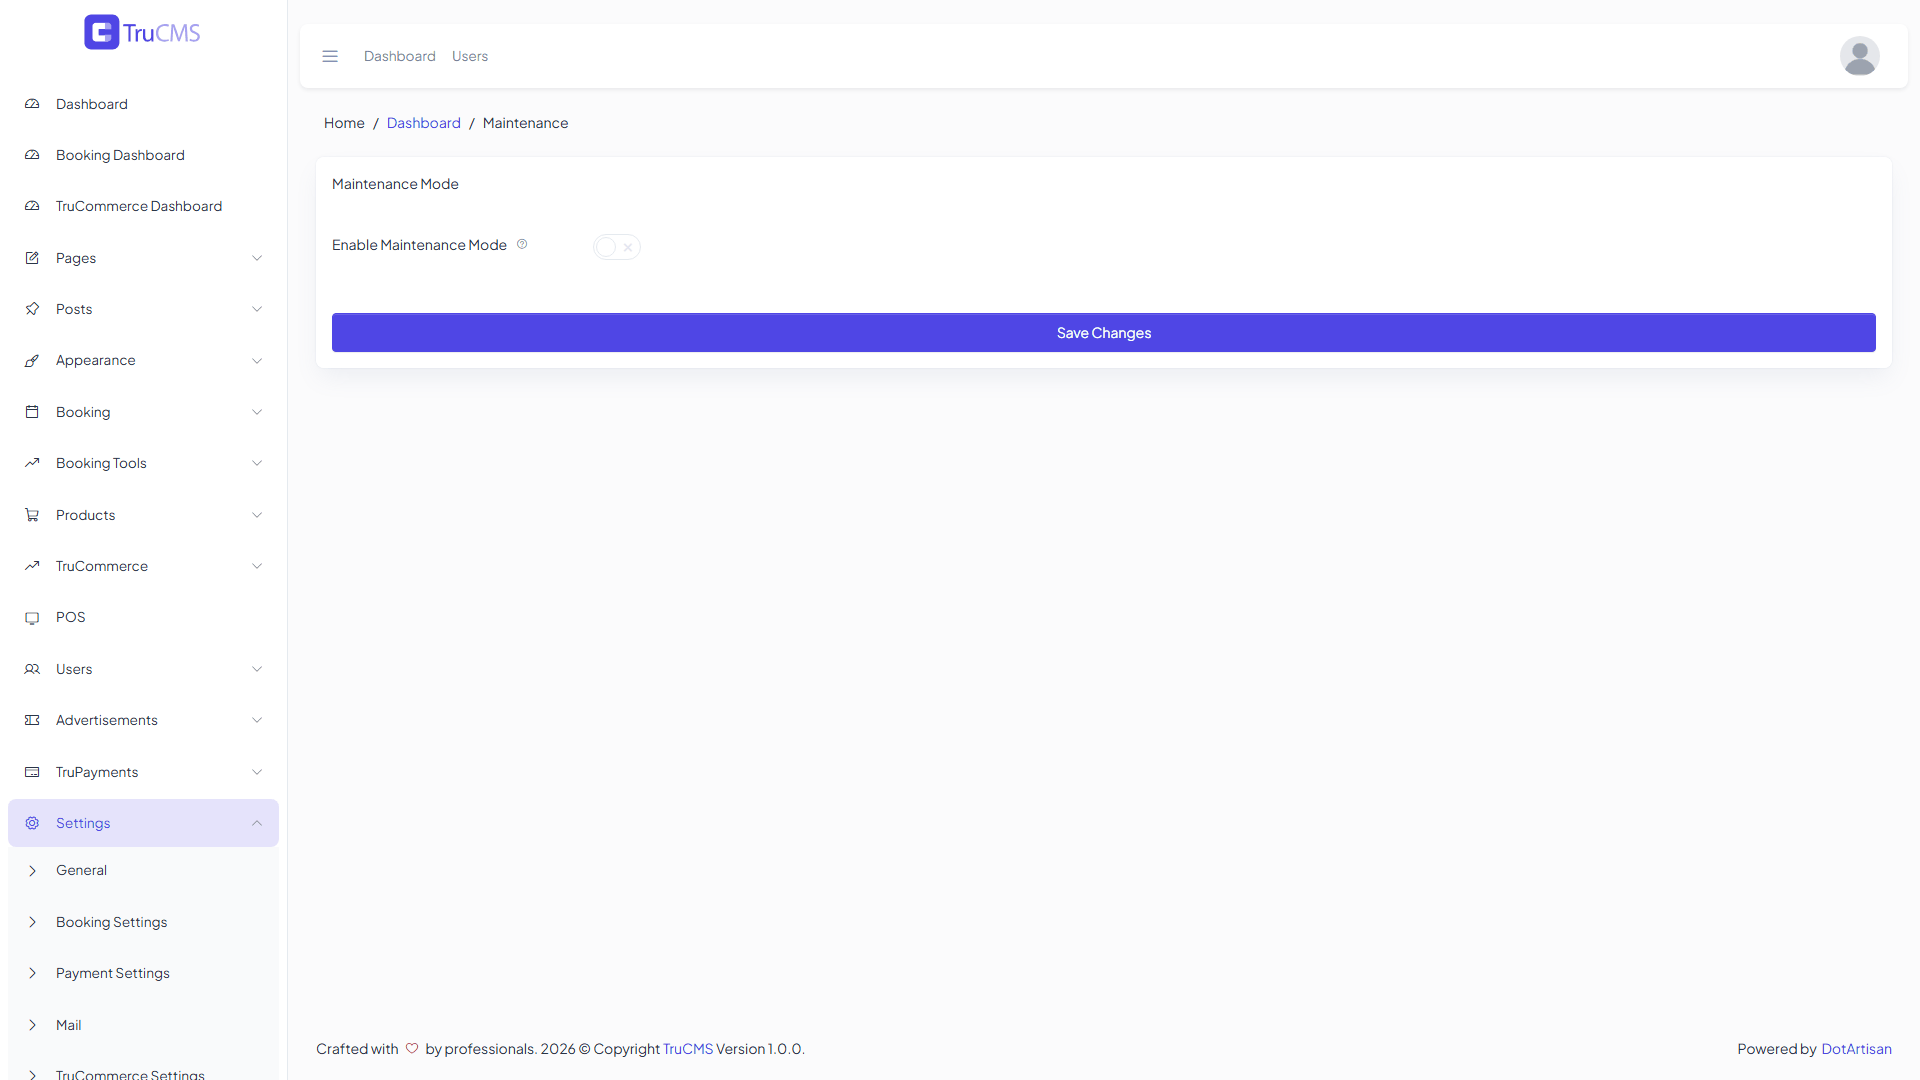Screen dimensions: 1920x1080
Task: Click the TruPayments card icon
Action: pyautogui.click(x=32, y=772)
